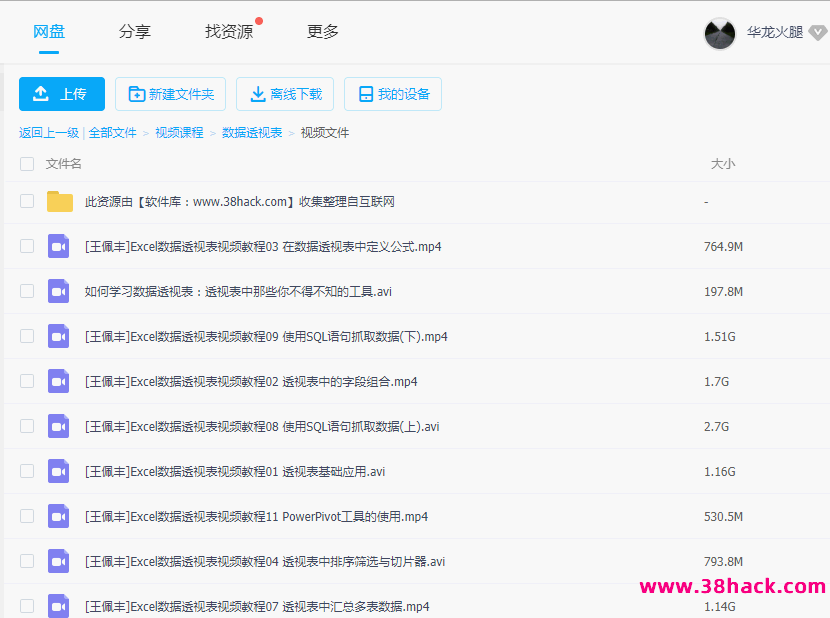Open folder 此资源由【软件库：www.38hack.com】收集整理自互联网
Image resolution: width=830 pixels, height=618 pixels.
[x=240, y=202]
